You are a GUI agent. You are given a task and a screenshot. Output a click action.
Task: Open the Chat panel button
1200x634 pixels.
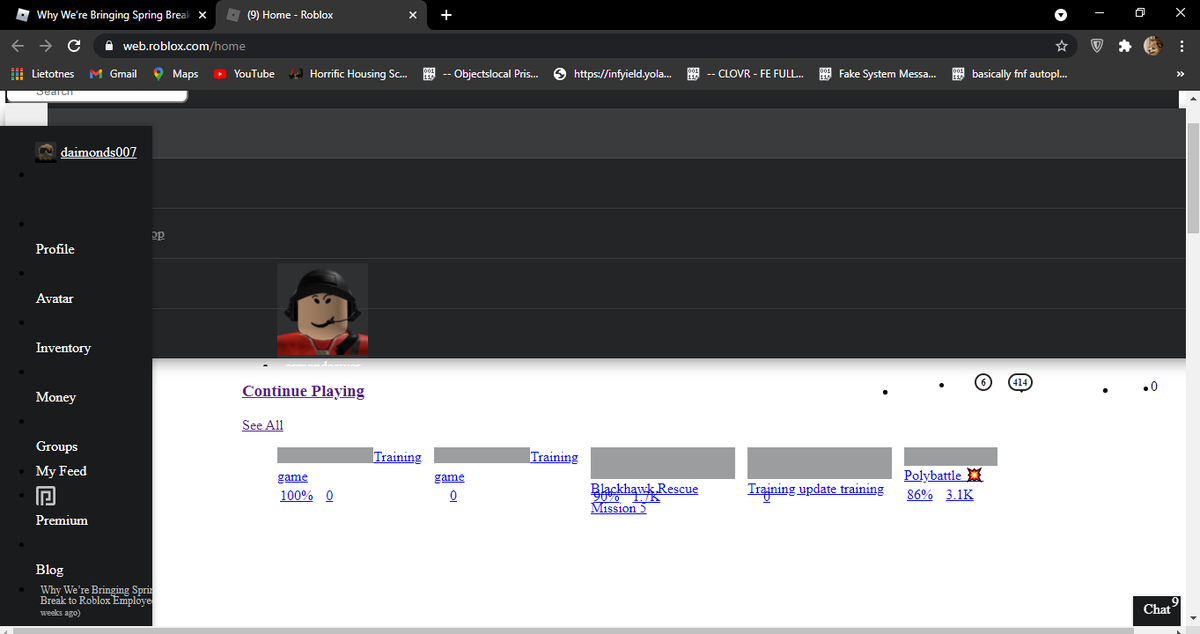(x=1157, y=609)
